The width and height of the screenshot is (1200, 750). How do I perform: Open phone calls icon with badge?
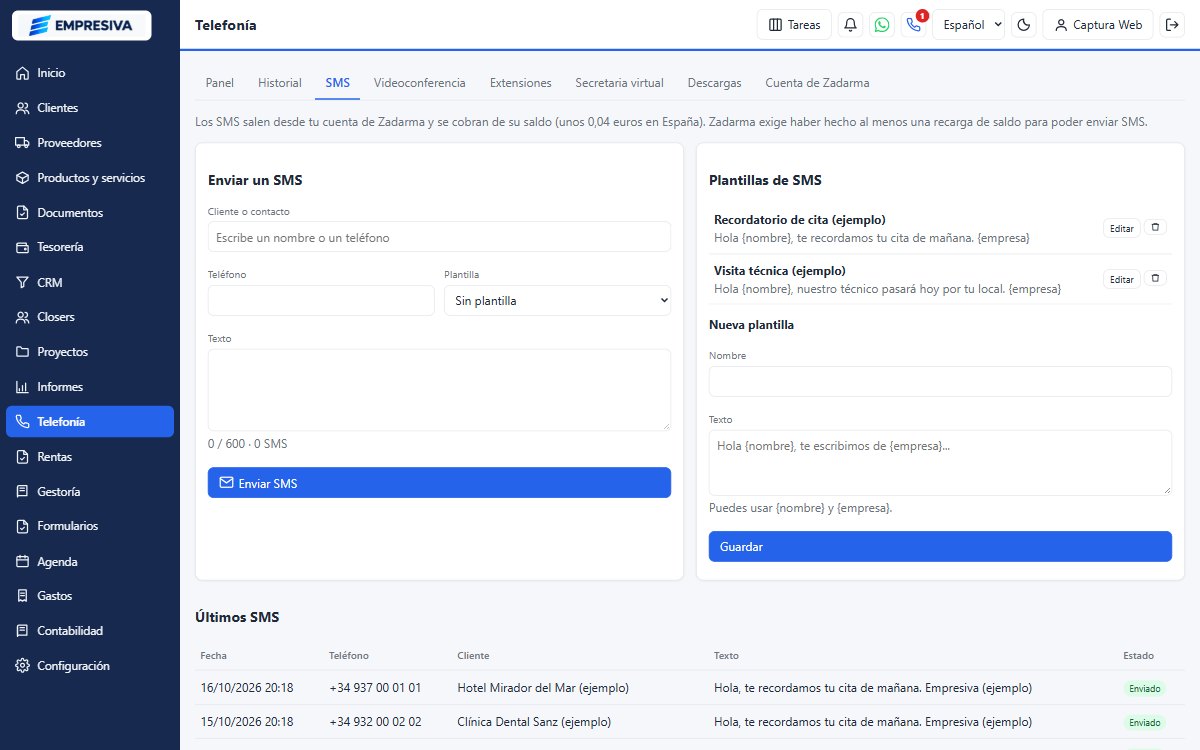tap(913, 25)
